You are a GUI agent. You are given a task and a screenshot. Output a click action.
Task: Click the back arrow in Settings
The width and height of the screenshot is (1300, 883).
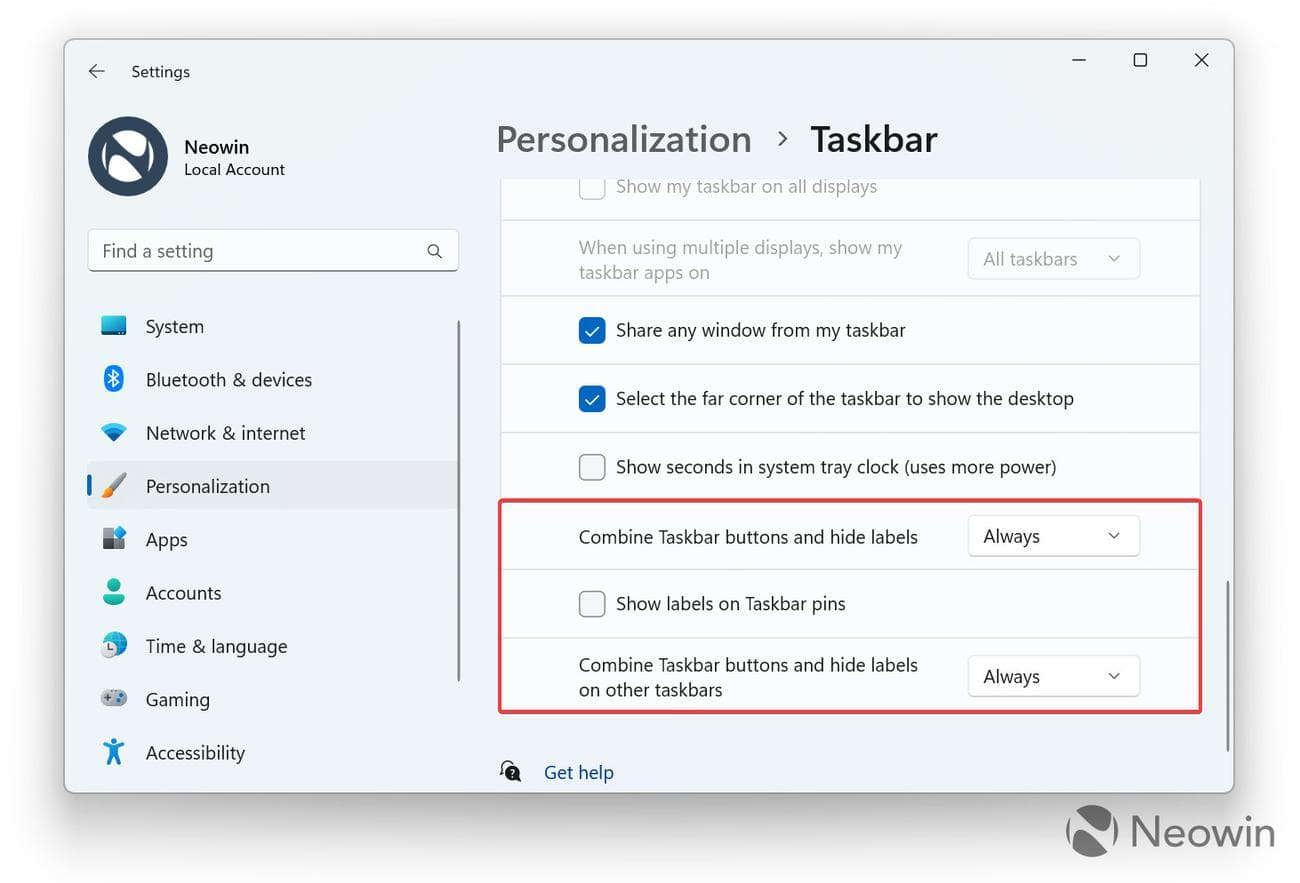pyautogui.click(x=96, y=72)
